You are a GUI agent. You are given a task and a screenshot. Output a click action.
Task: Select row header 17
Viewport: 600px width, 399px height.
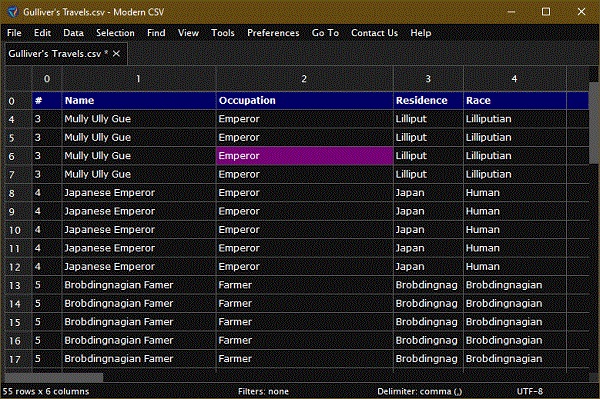pyautogui.click(x=18, y=359)
